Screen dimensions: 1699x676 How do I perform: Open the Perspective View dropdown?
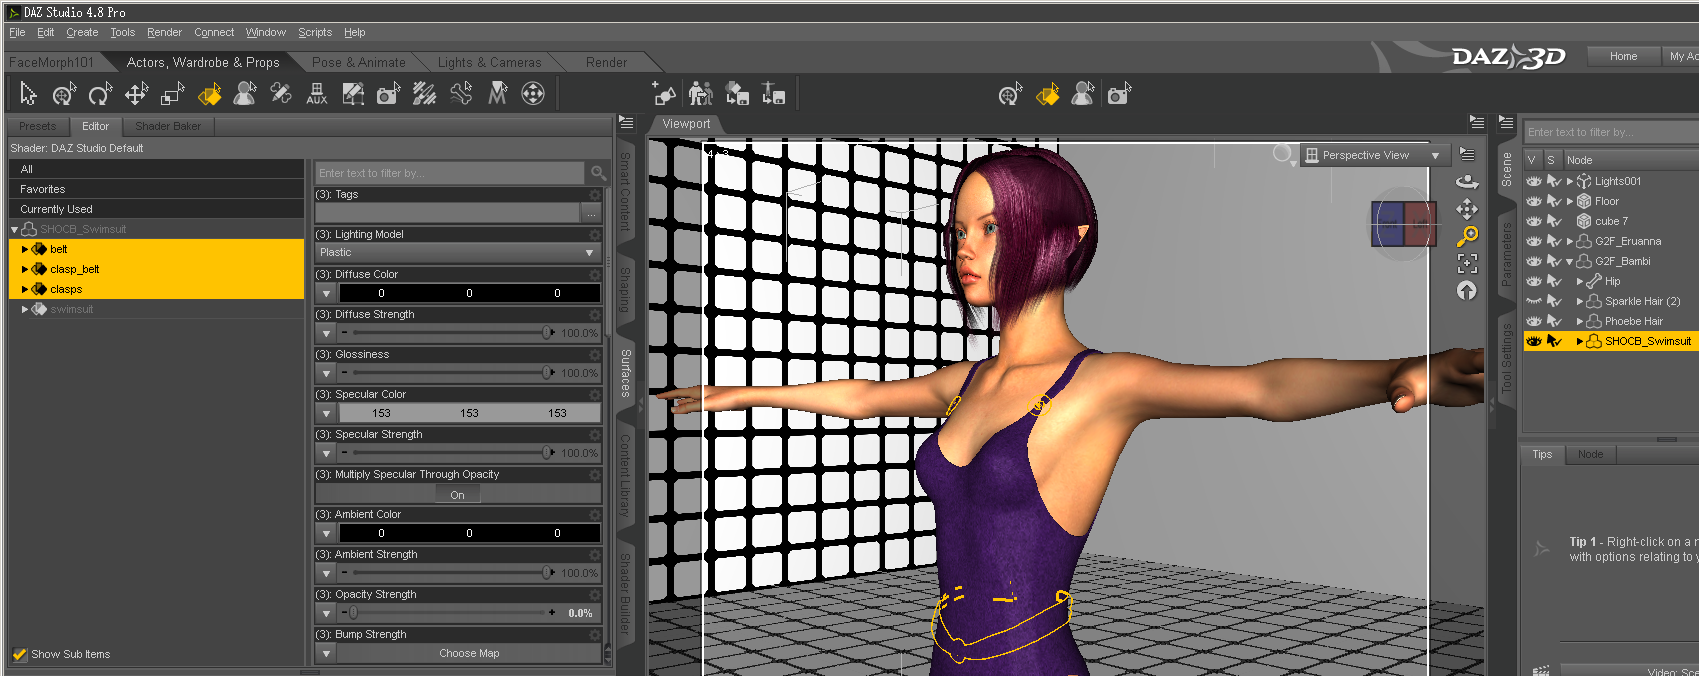click(x=1374, y=155)
